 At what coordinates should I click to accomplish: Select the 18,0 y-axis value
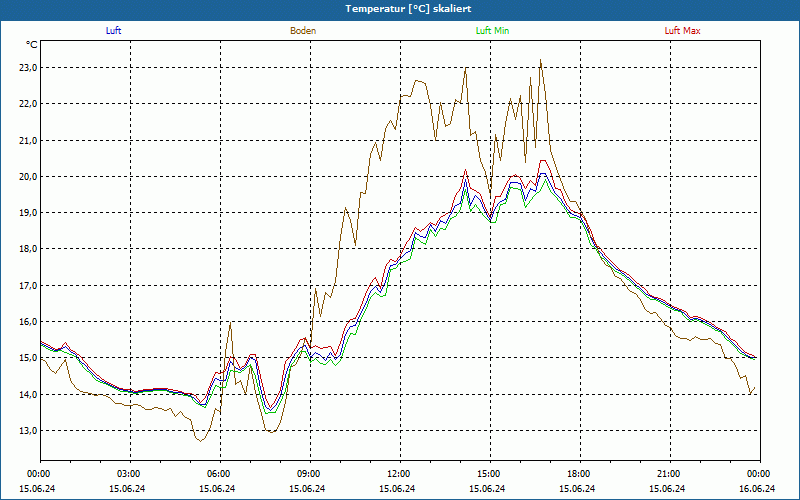27,249
